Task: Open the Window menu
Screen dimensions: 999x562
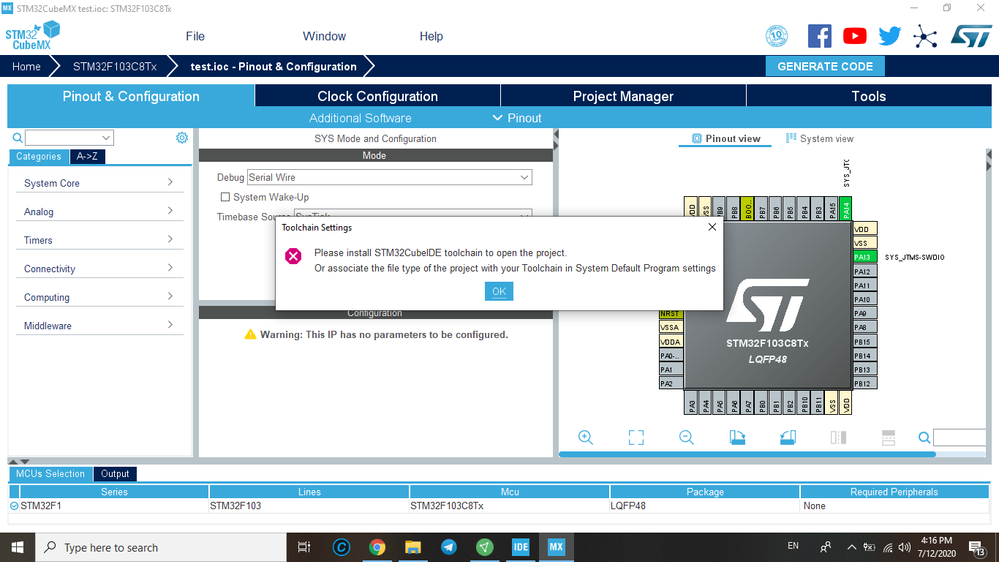Action: 324,36
